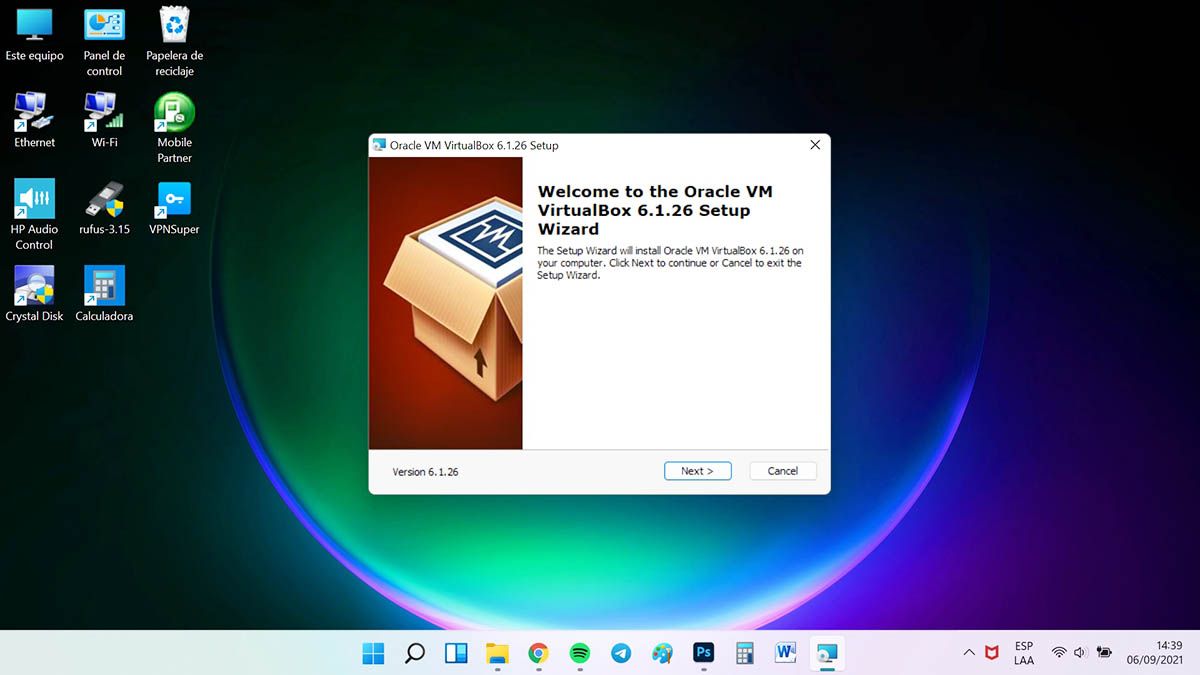Open the clock and date panel
The width and height of the screenshot is (1200, 675).
(x=1154, y=653)
